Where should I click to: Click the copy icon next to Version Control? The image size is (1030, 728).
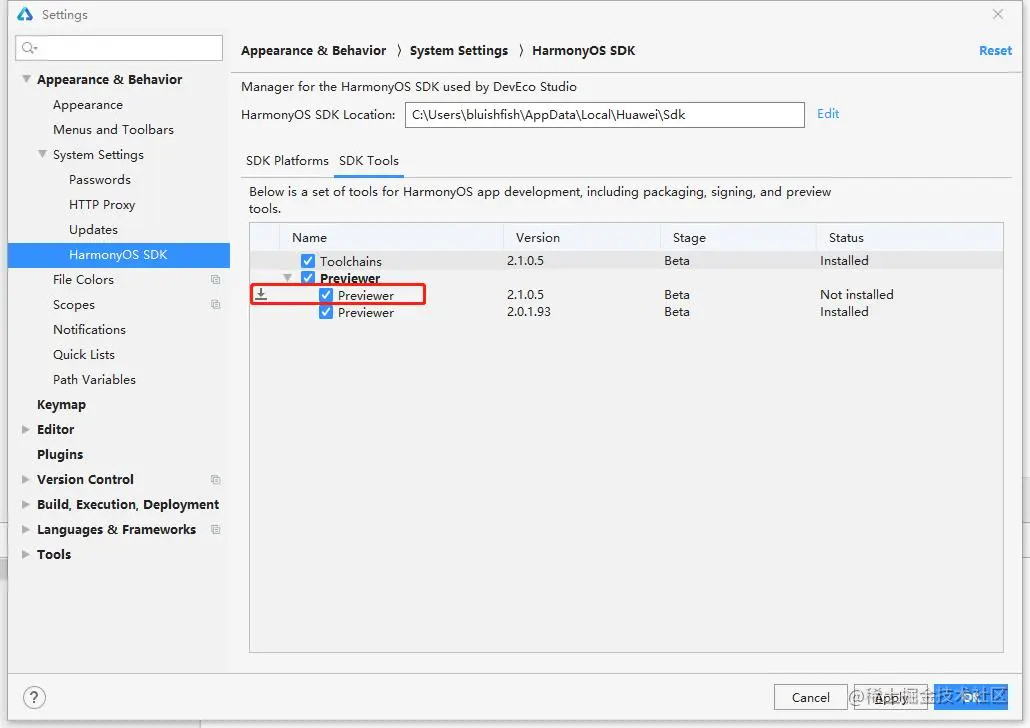[215, 480]
